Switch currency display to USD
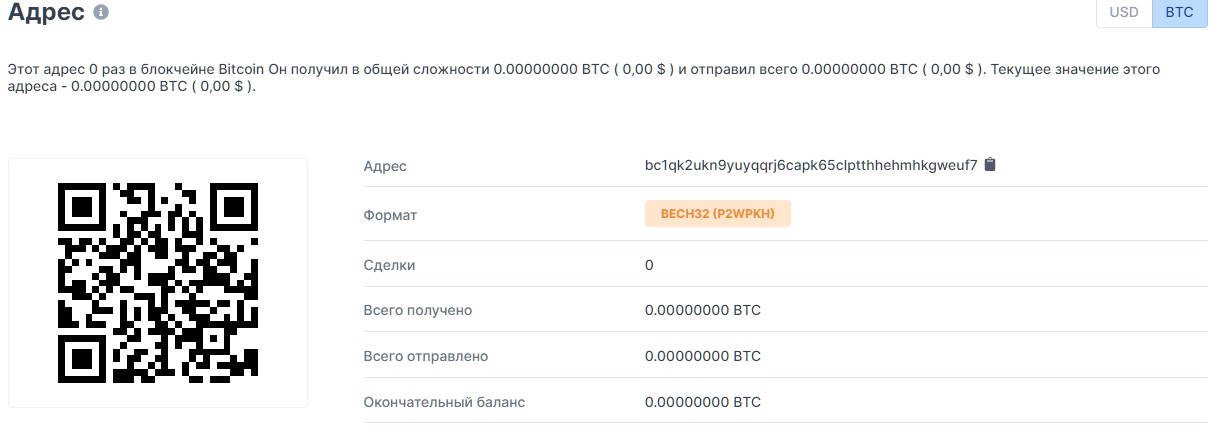Image resolution: width=1227 pixels, height=437 pixels. 1124,13
